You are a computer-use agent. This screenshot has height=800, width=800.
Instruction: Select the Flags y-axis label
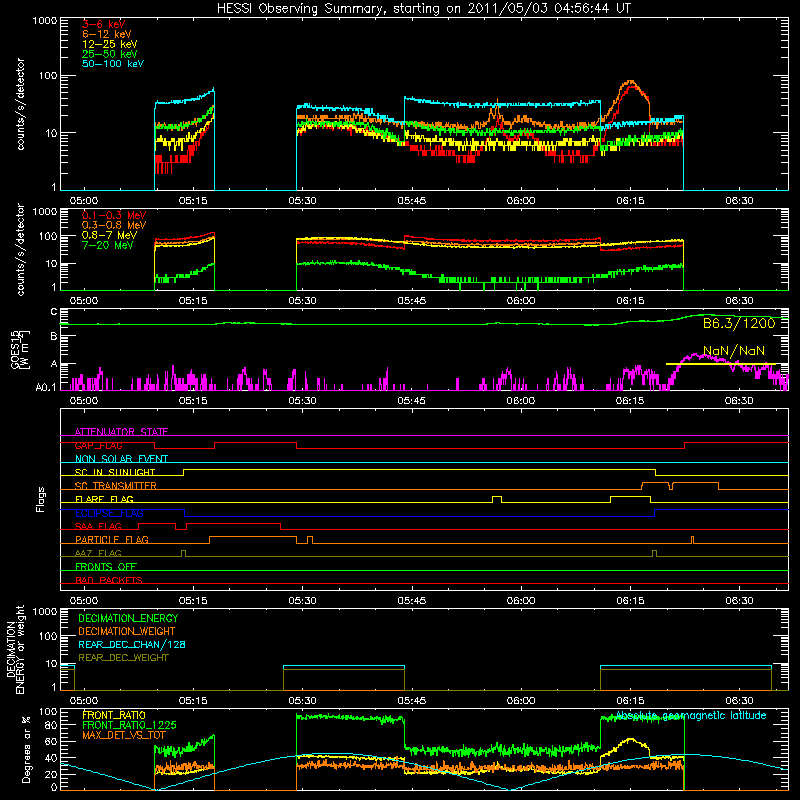41,499
